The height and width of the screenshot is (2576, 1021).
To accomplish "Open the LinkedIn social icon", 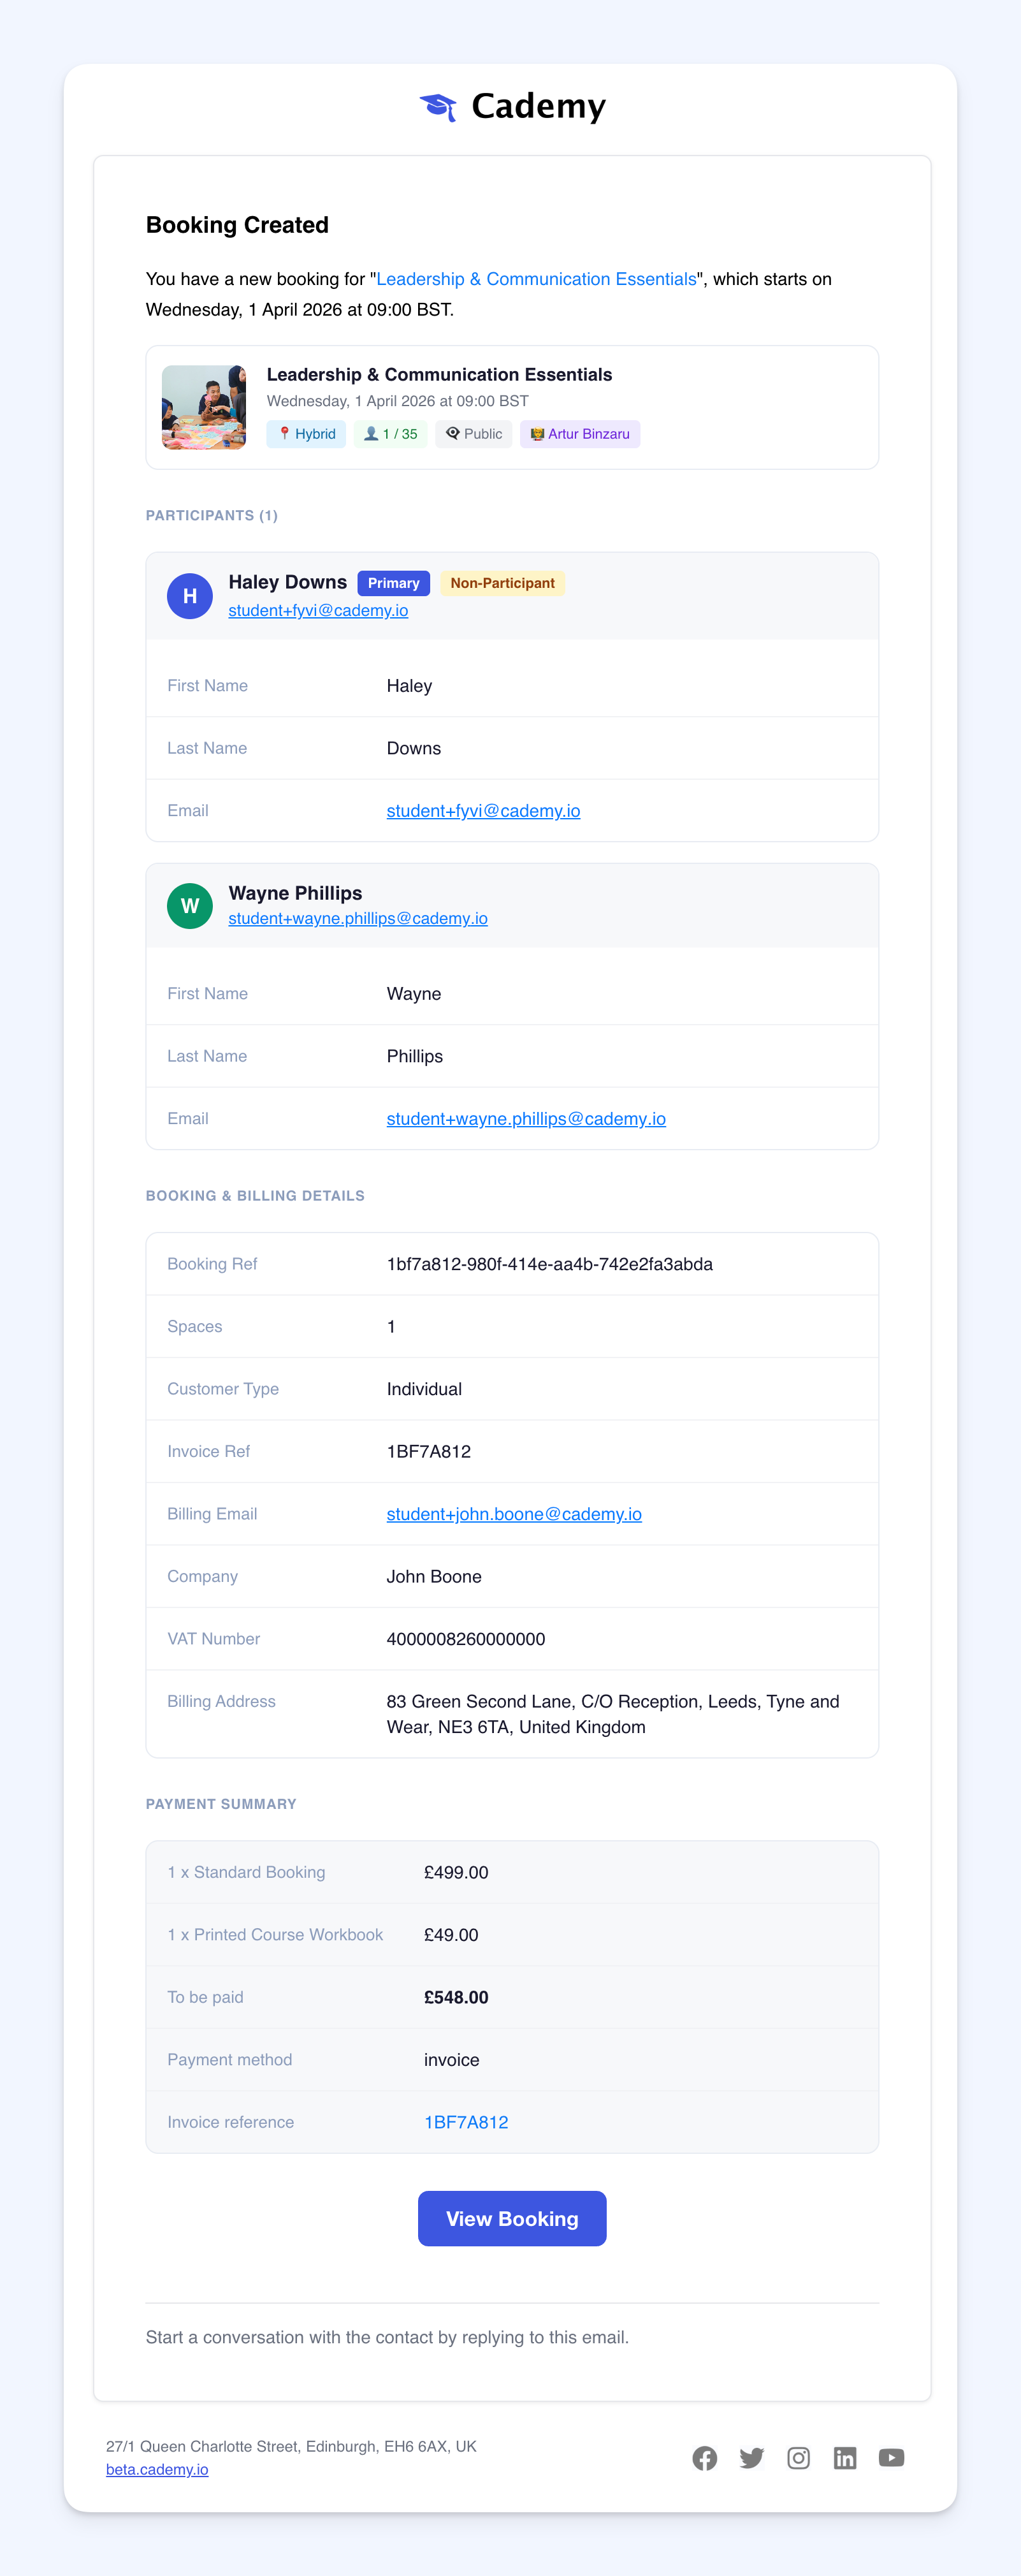I will (845, 2458).
